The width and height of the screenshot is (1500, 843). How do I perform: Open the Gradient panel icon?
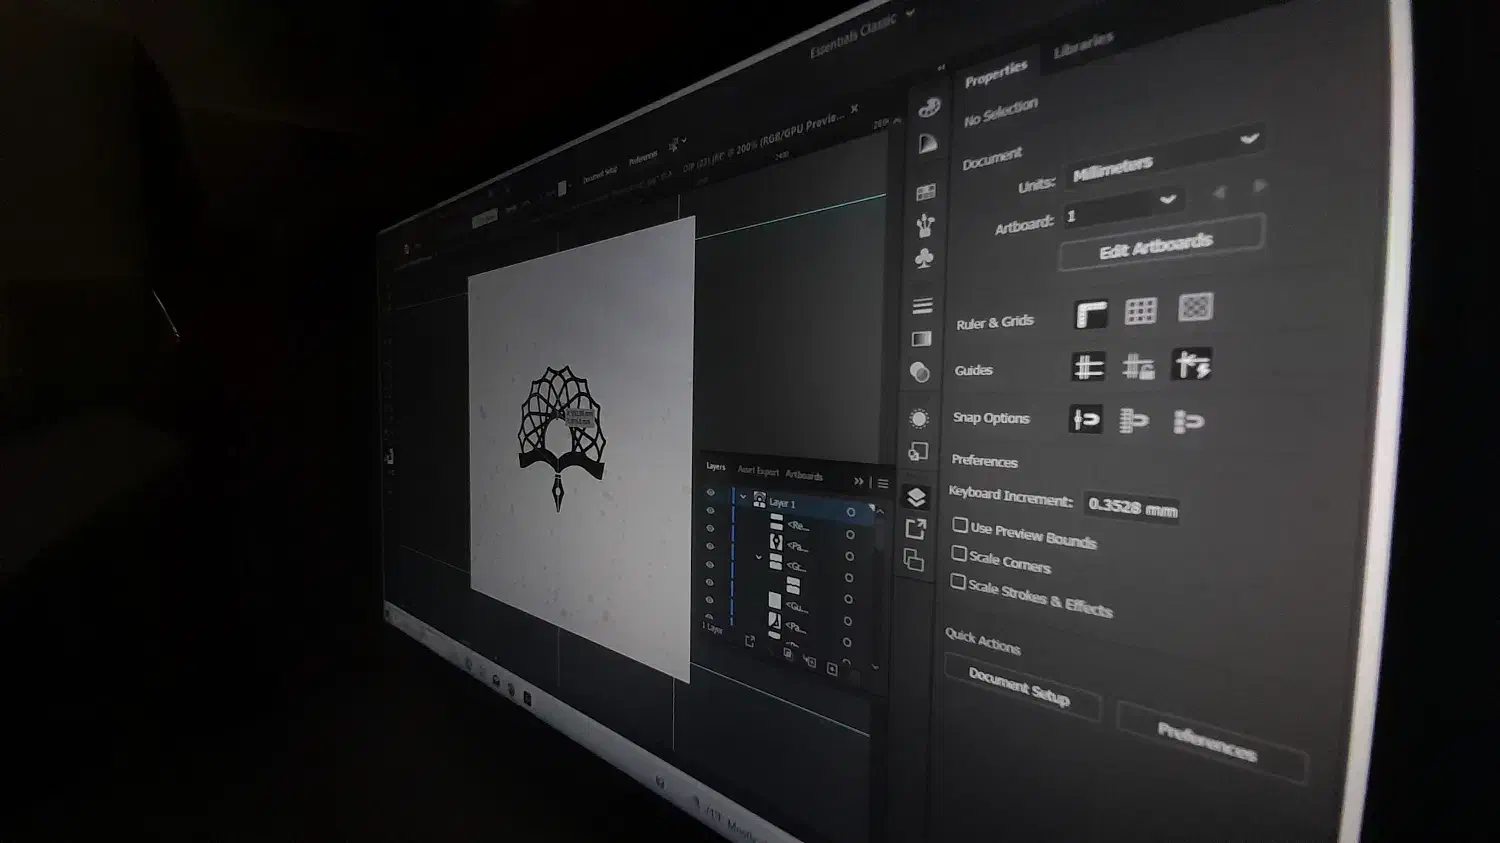tap(921, 339)
